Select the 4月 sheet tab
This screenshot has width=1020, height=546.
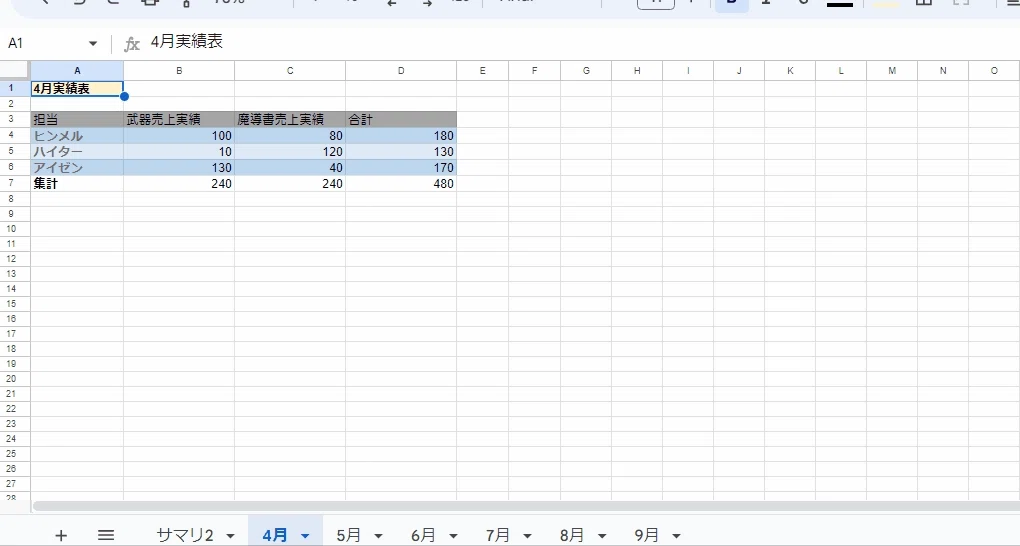coord(275,535)
